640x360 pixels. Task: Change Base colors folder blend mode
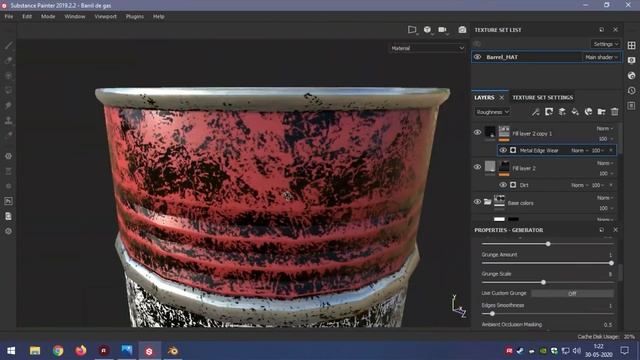point(604,198)
